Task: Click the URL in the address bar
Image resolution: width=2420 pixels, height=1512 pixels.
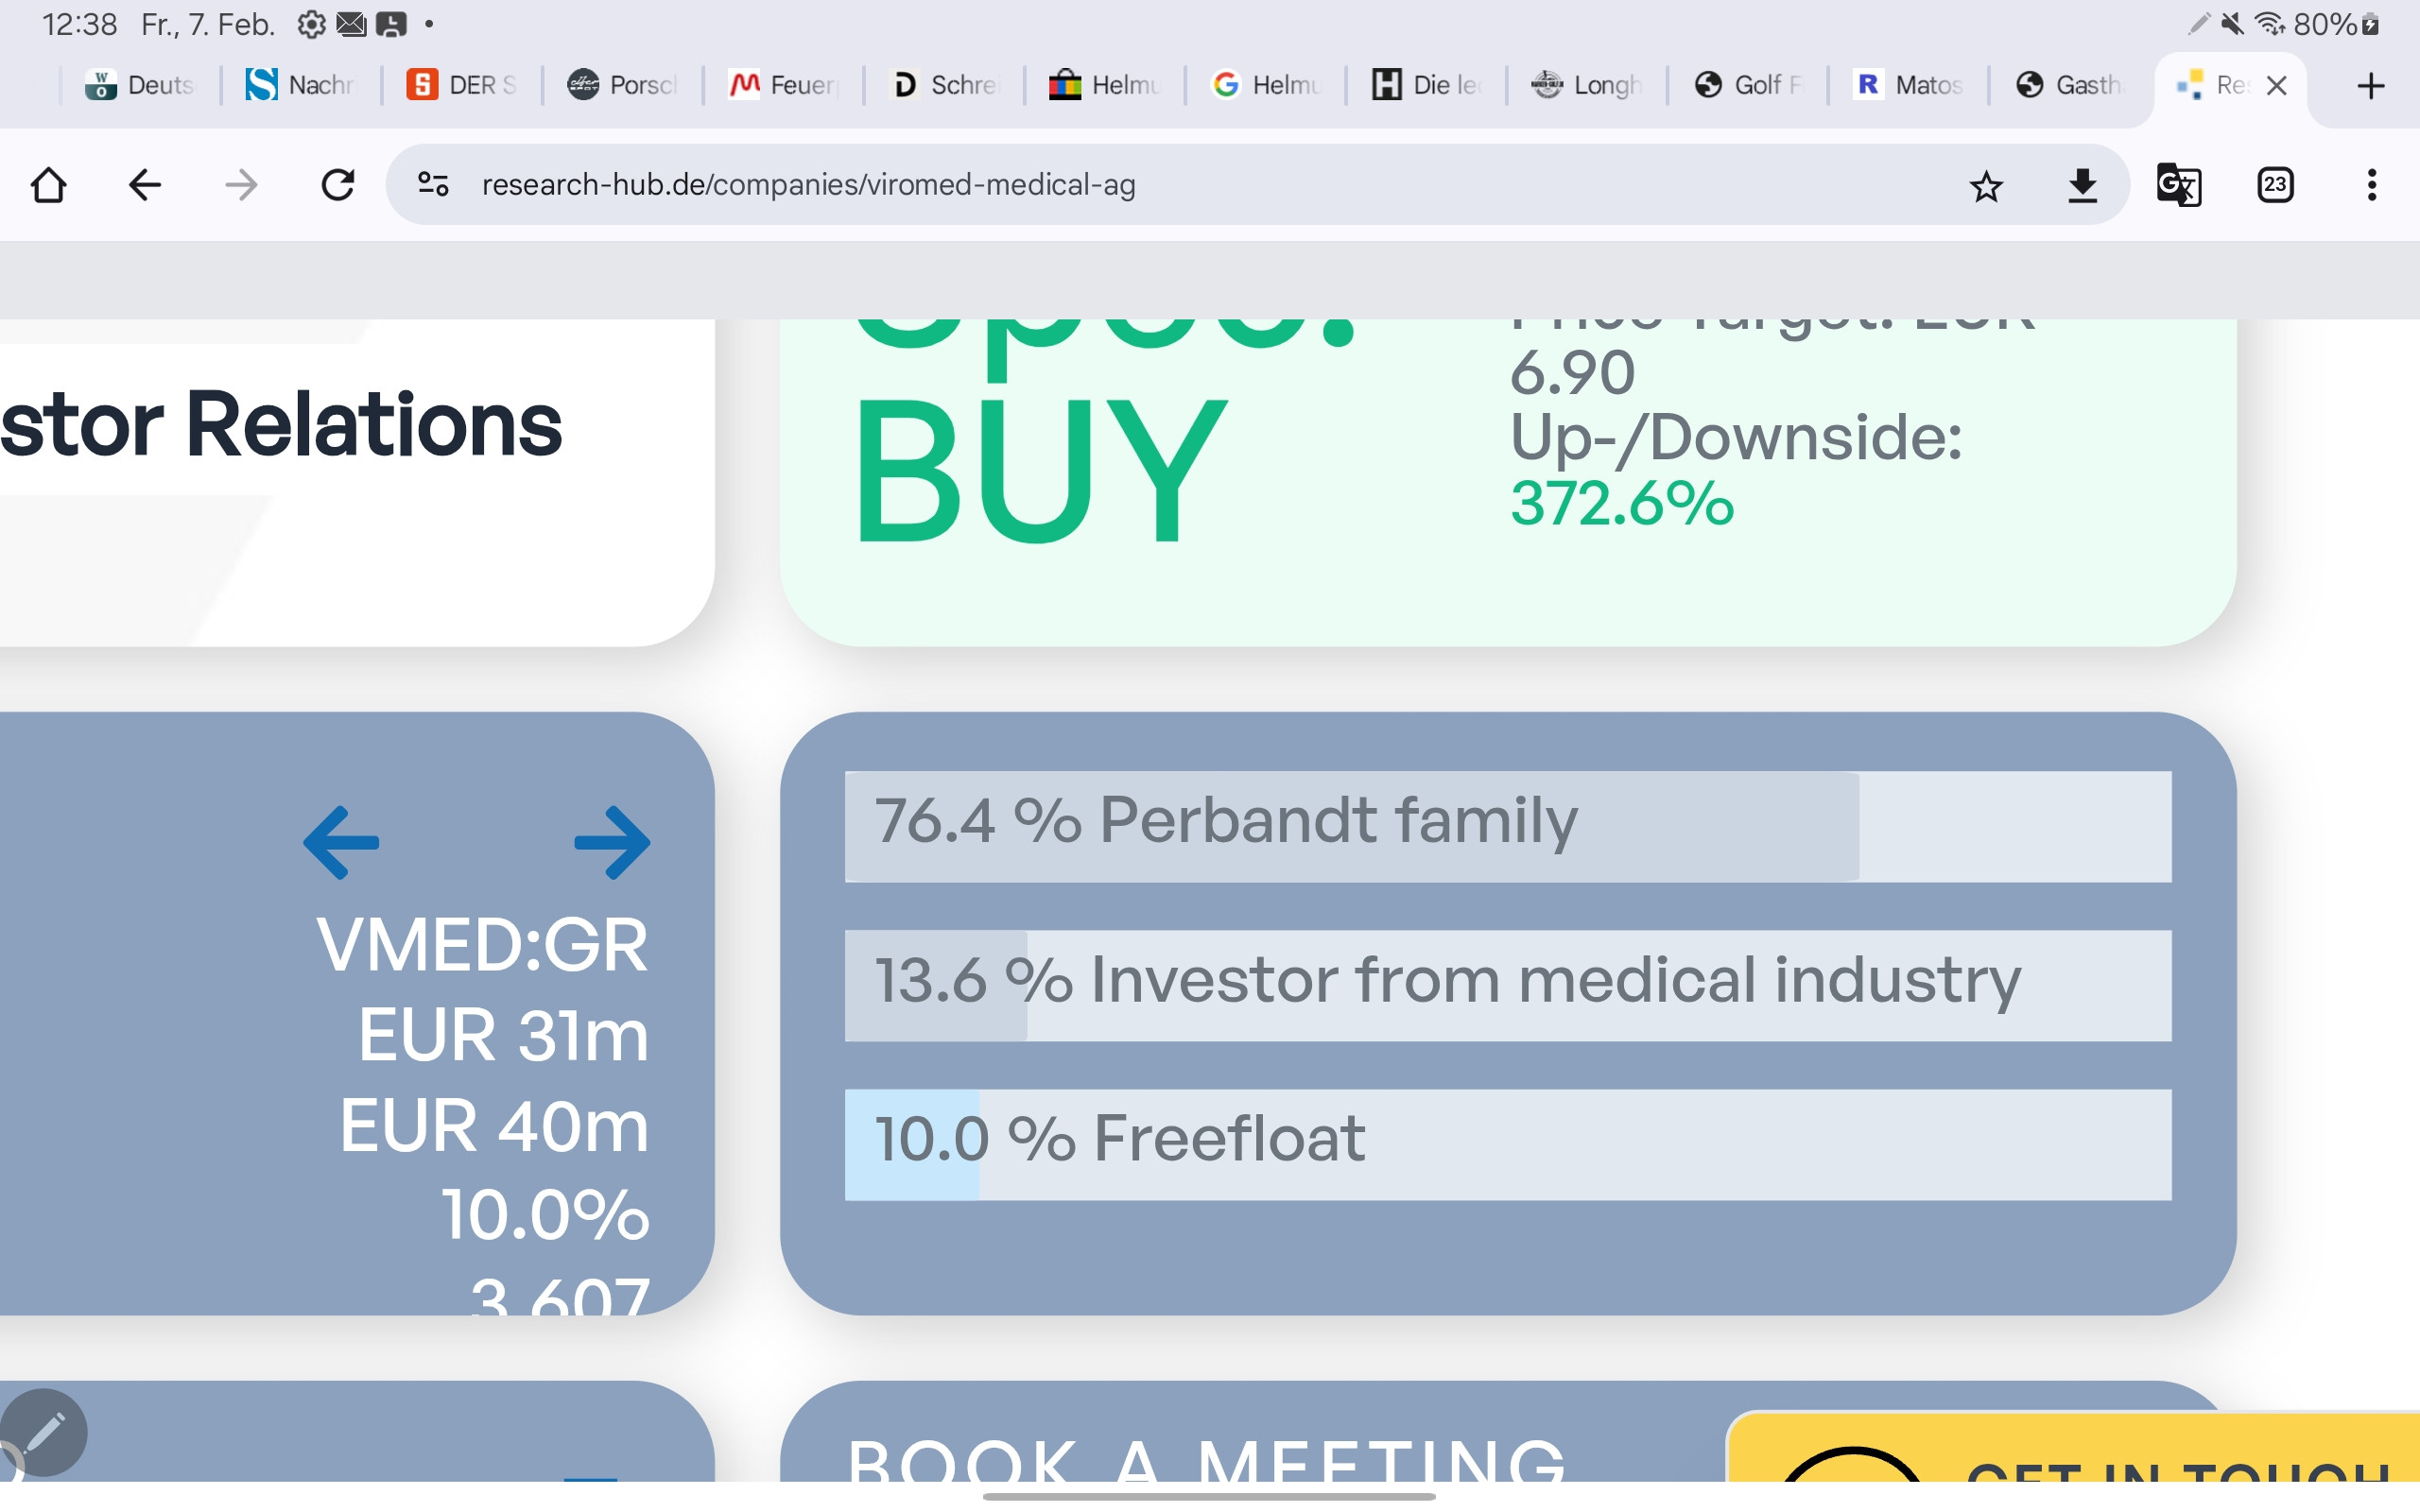Action: (x=808, y=185)
